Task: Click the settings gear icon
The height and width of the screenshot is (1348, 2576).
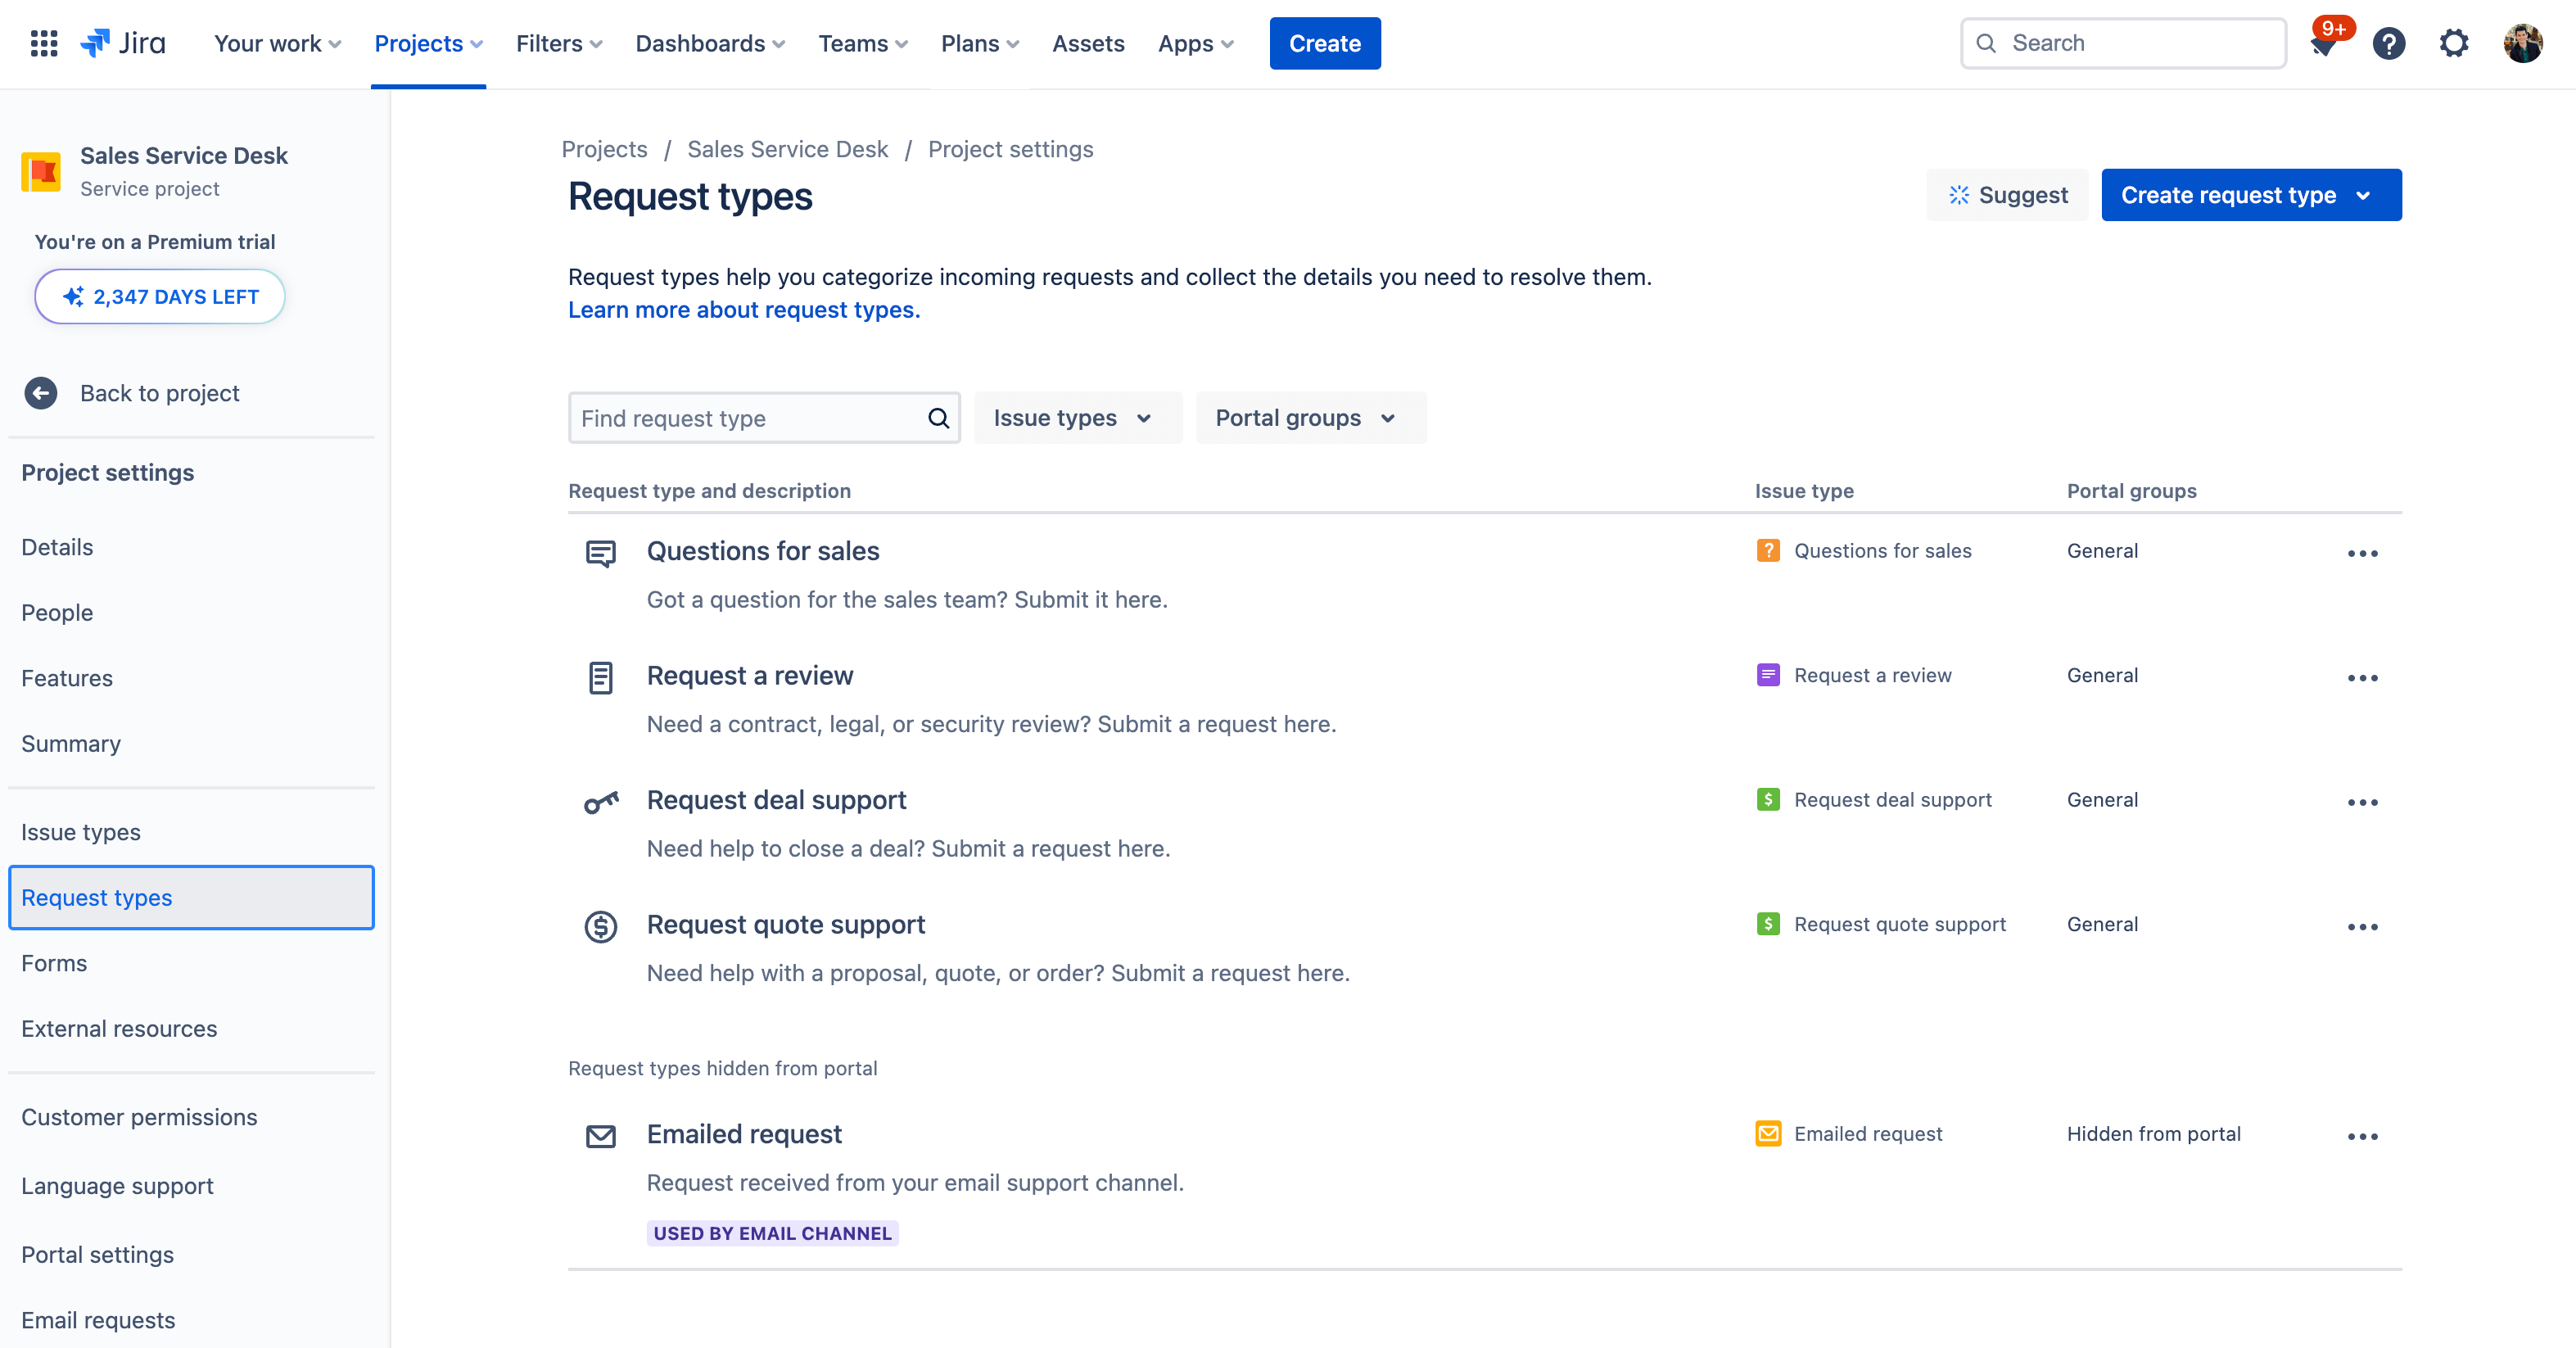Action: pos(2453,43)
